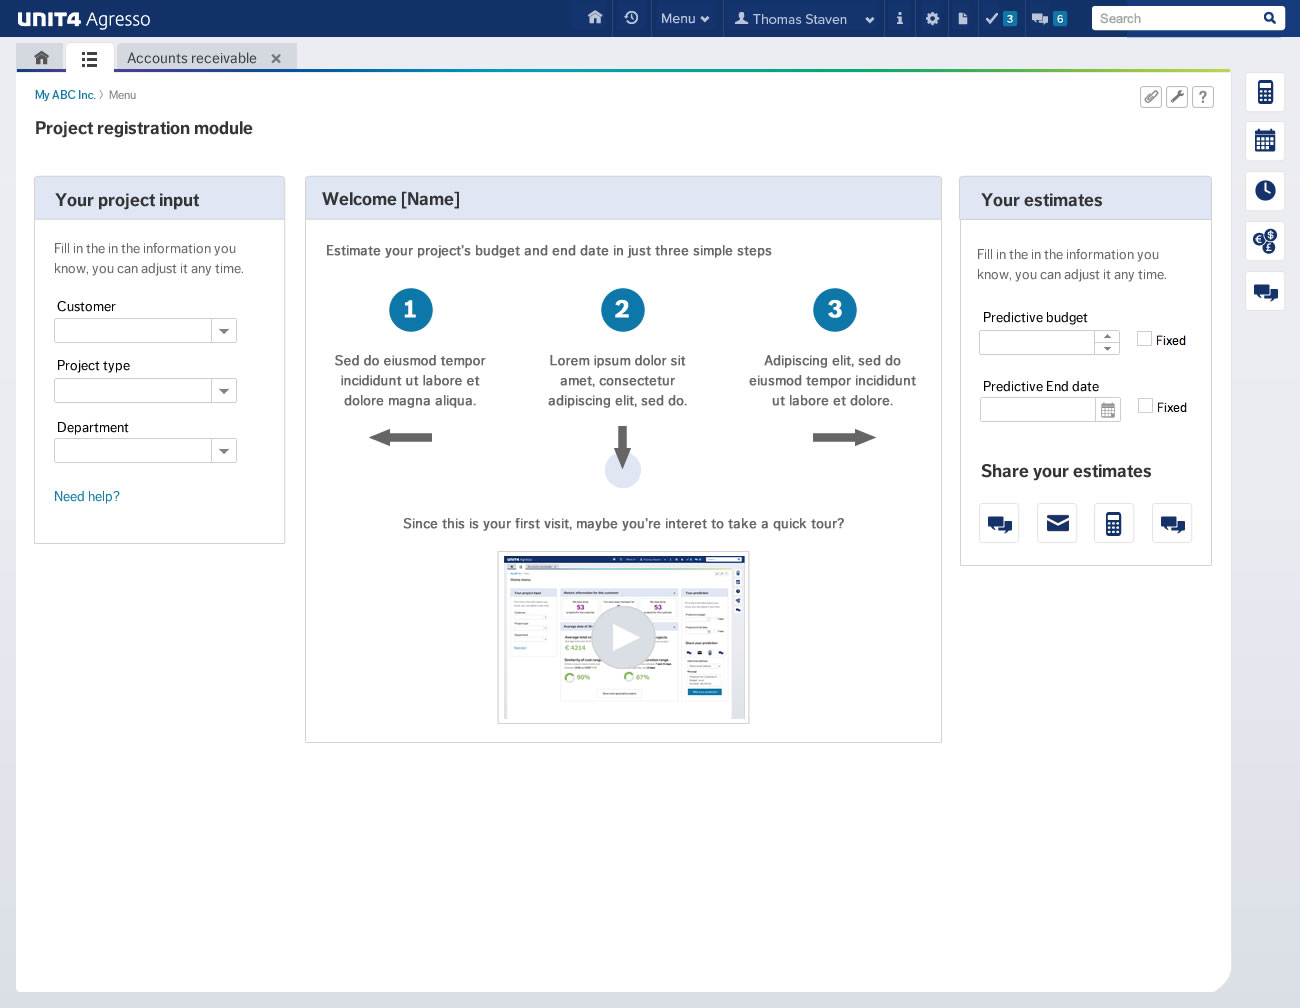Image resolution: width=1300 pixels, height=1008 pixels.
Task: Click the wrench settings icon
Action: click(x=1177, y=97)
